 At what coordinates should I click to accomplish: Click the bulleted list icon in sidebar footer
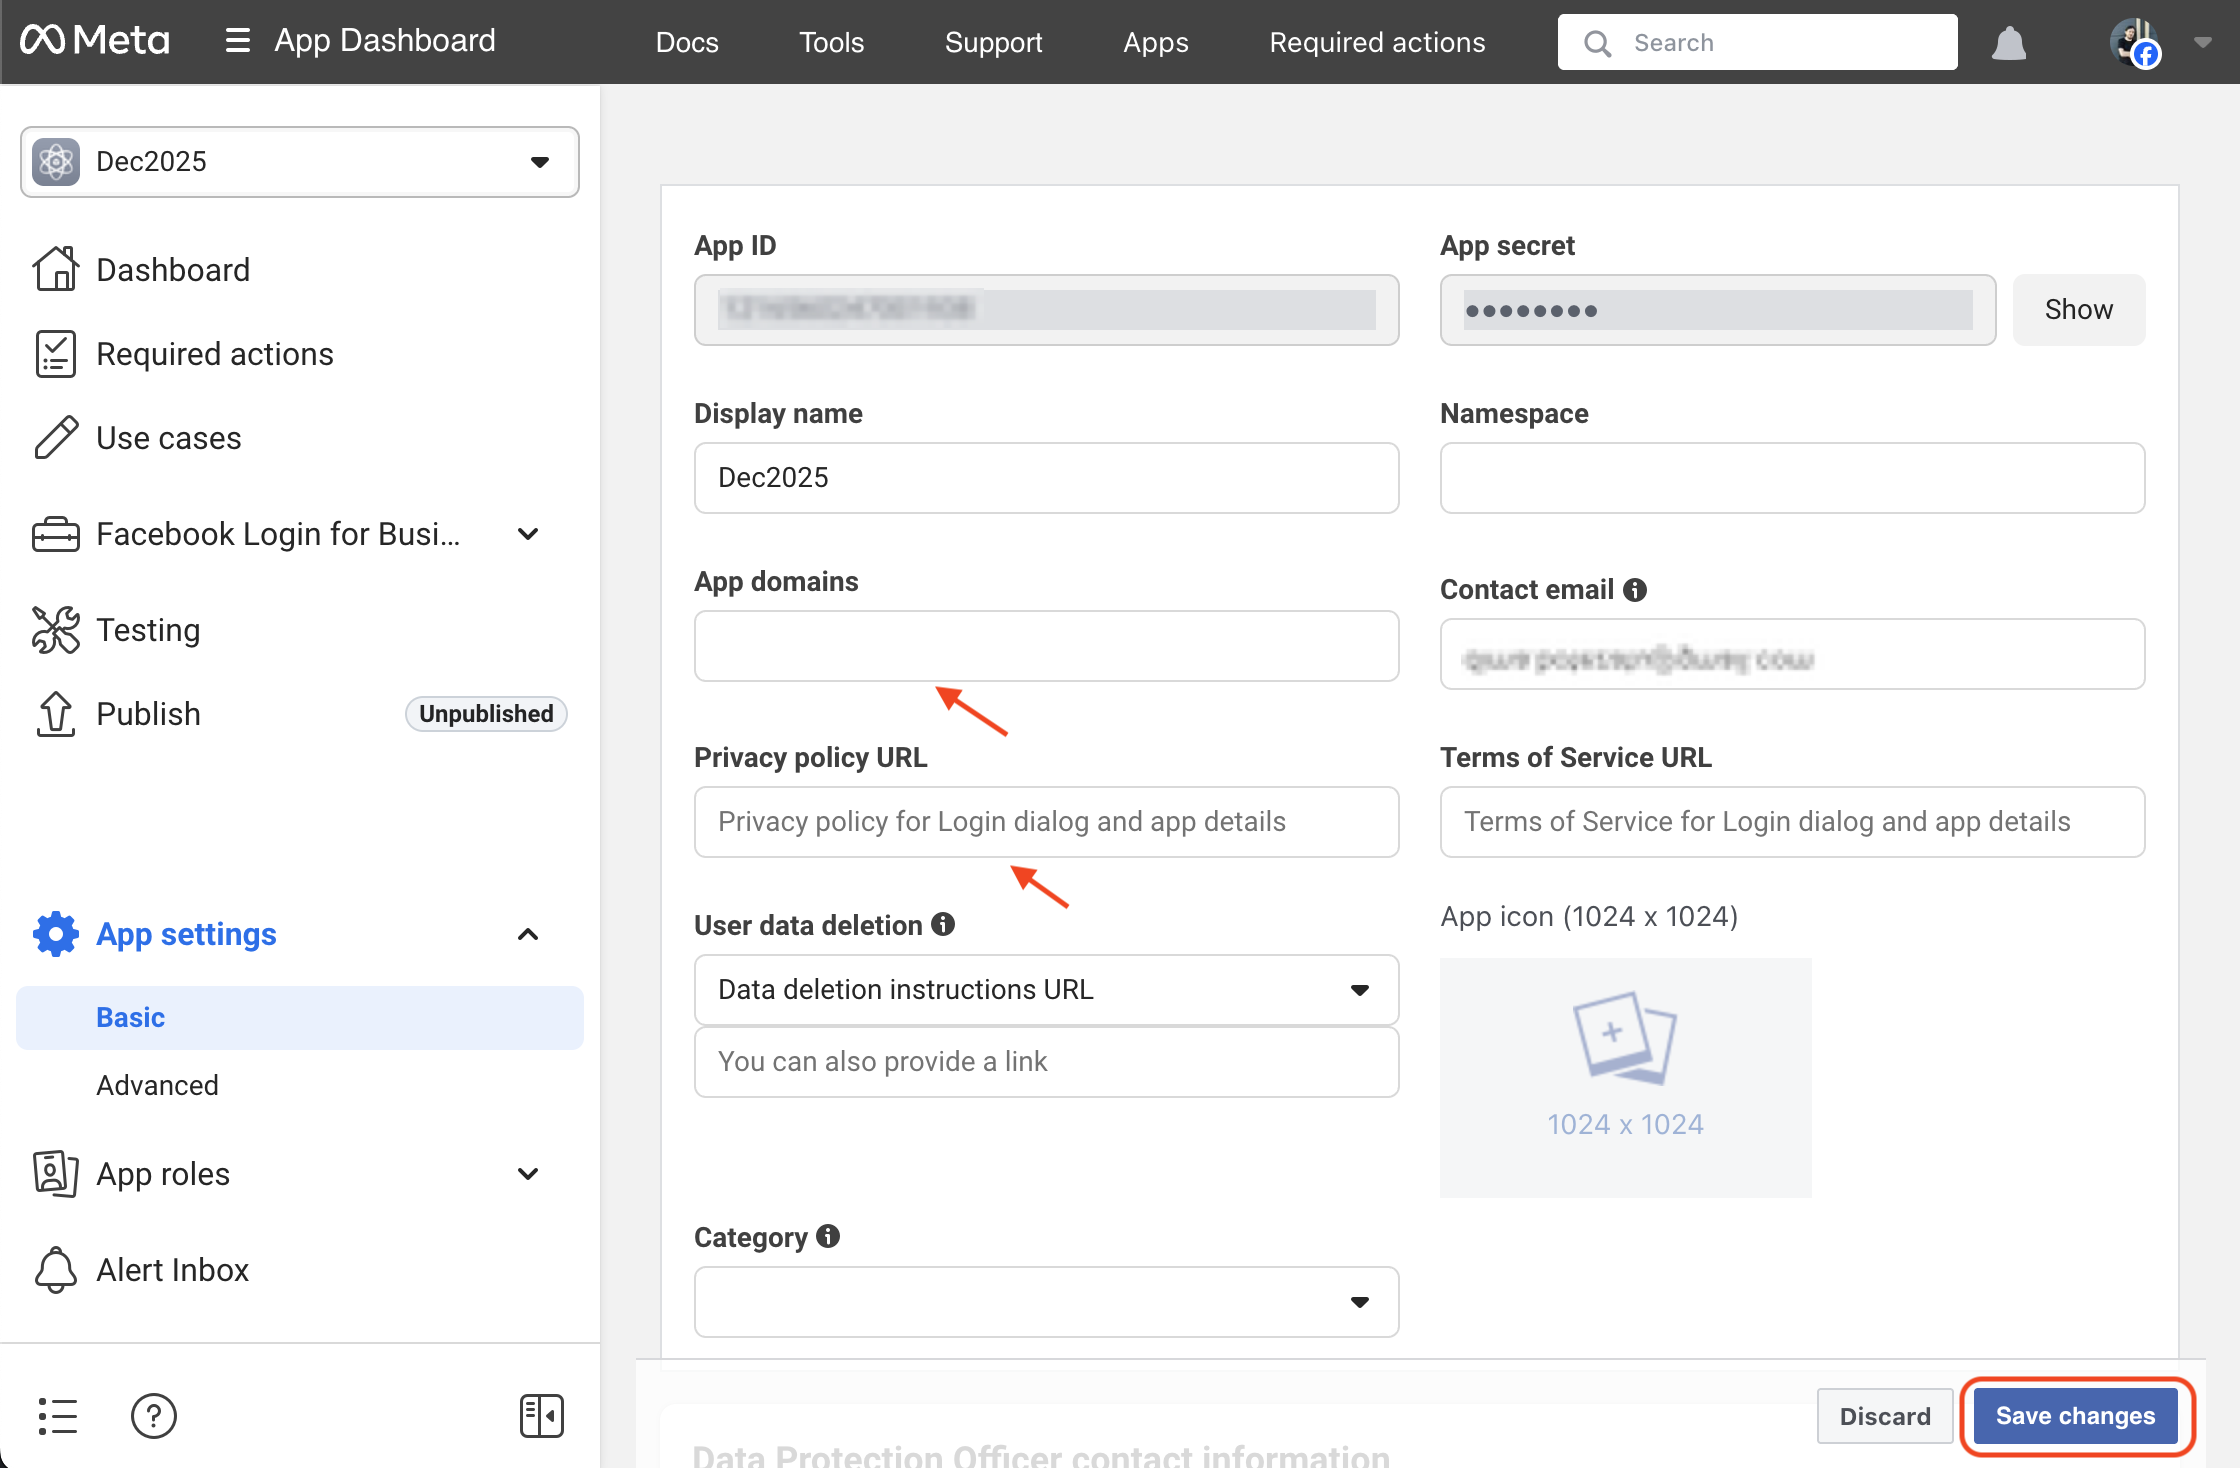57,1416
